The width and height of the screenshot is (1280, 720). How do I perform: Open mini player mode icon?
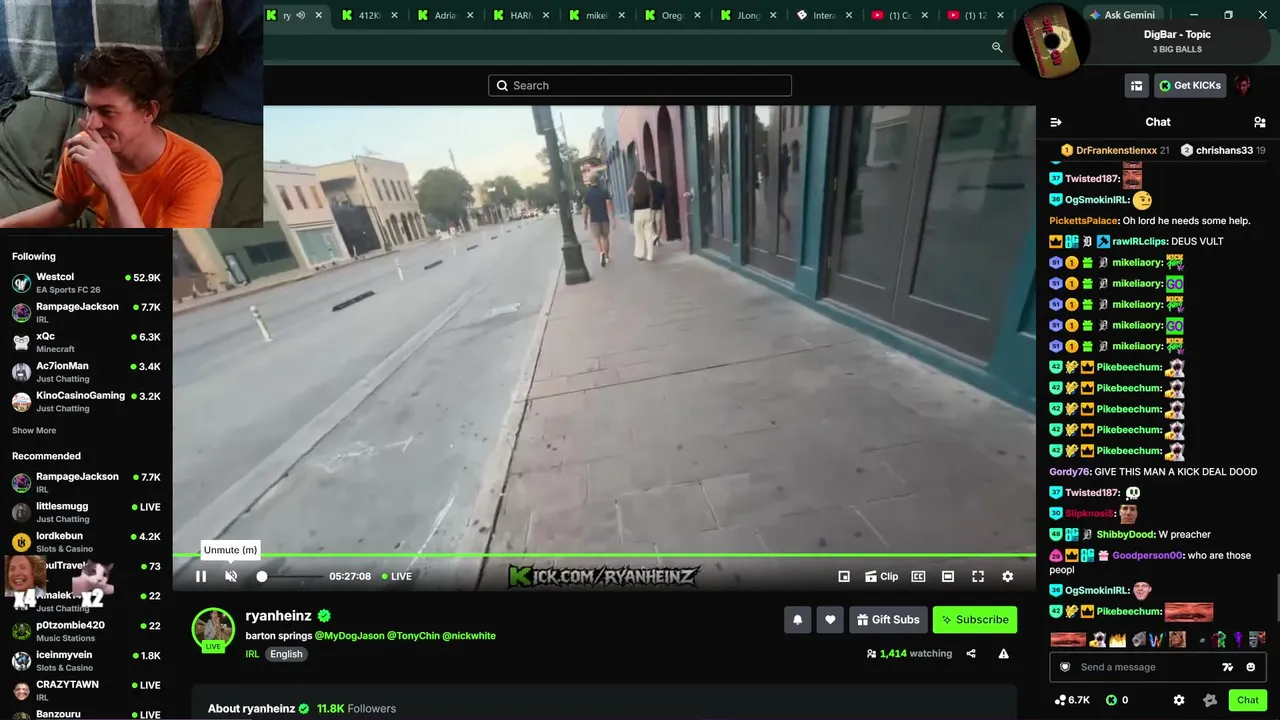[844, 576]
